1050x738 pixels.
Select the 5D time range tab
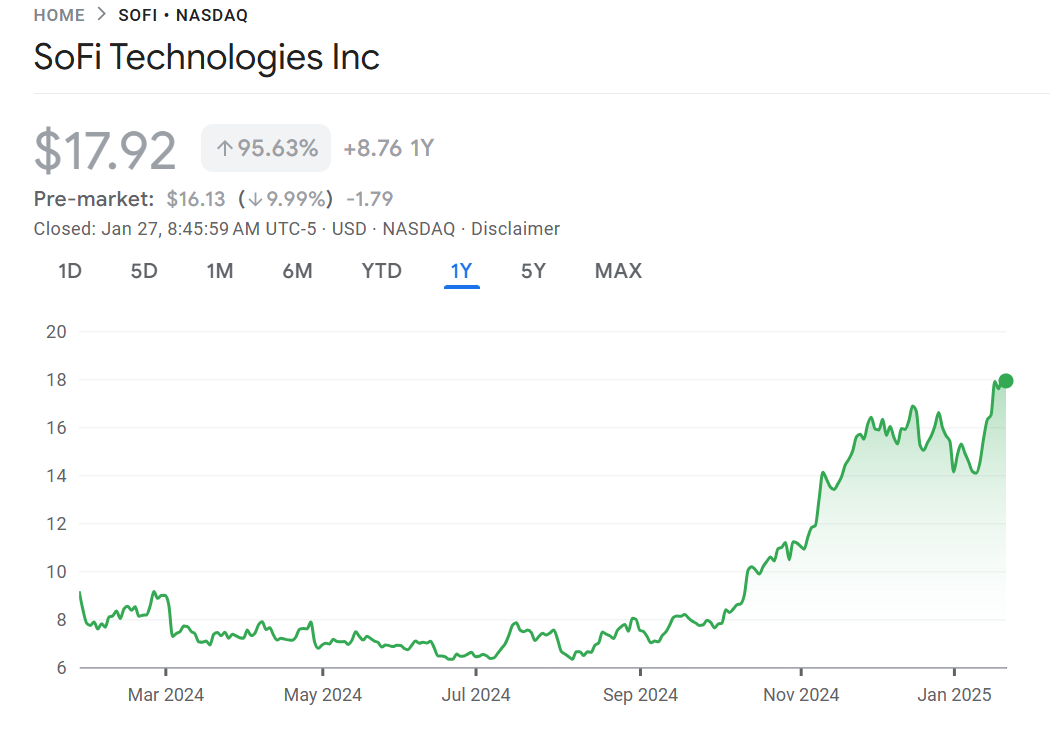point(144,271)
